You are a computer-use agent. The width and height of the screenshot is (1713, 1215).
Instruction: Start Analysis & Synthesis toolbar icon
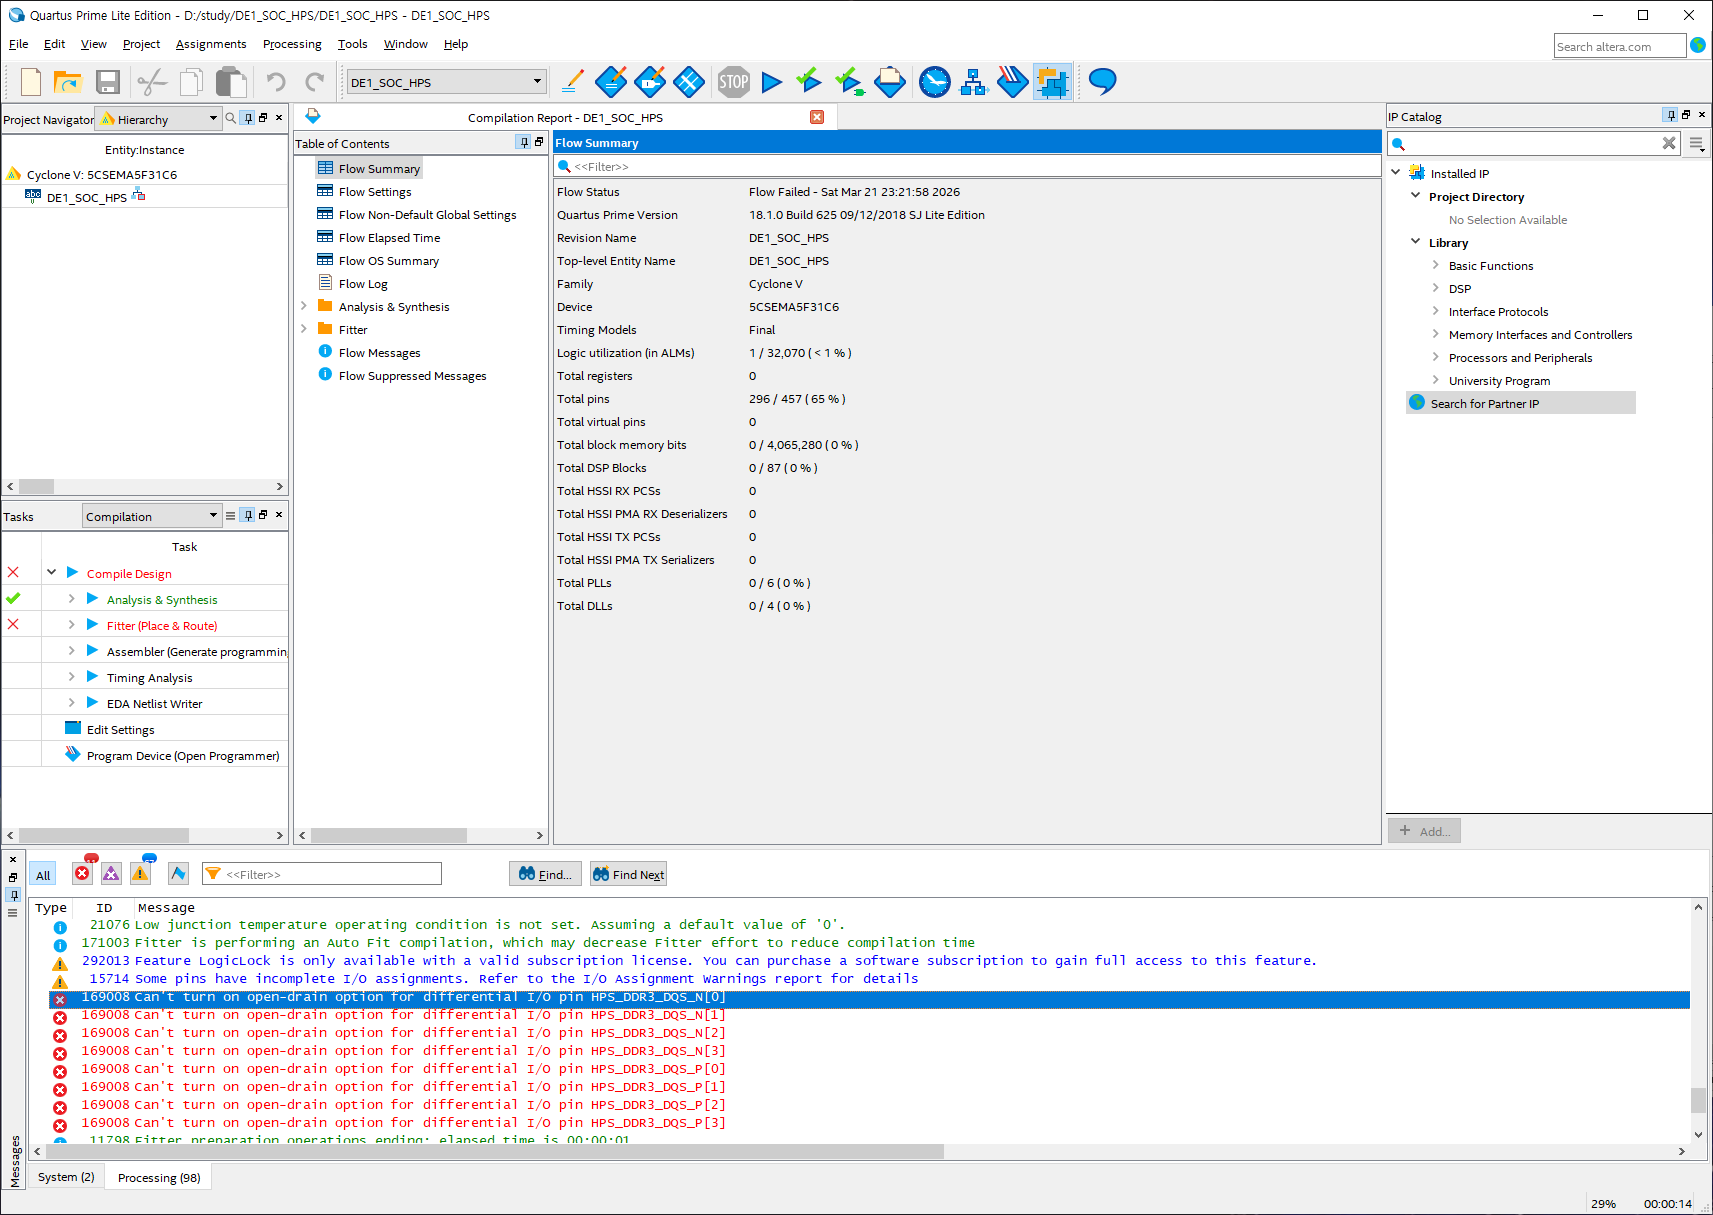pyautogui.click(x=809, y=81)
